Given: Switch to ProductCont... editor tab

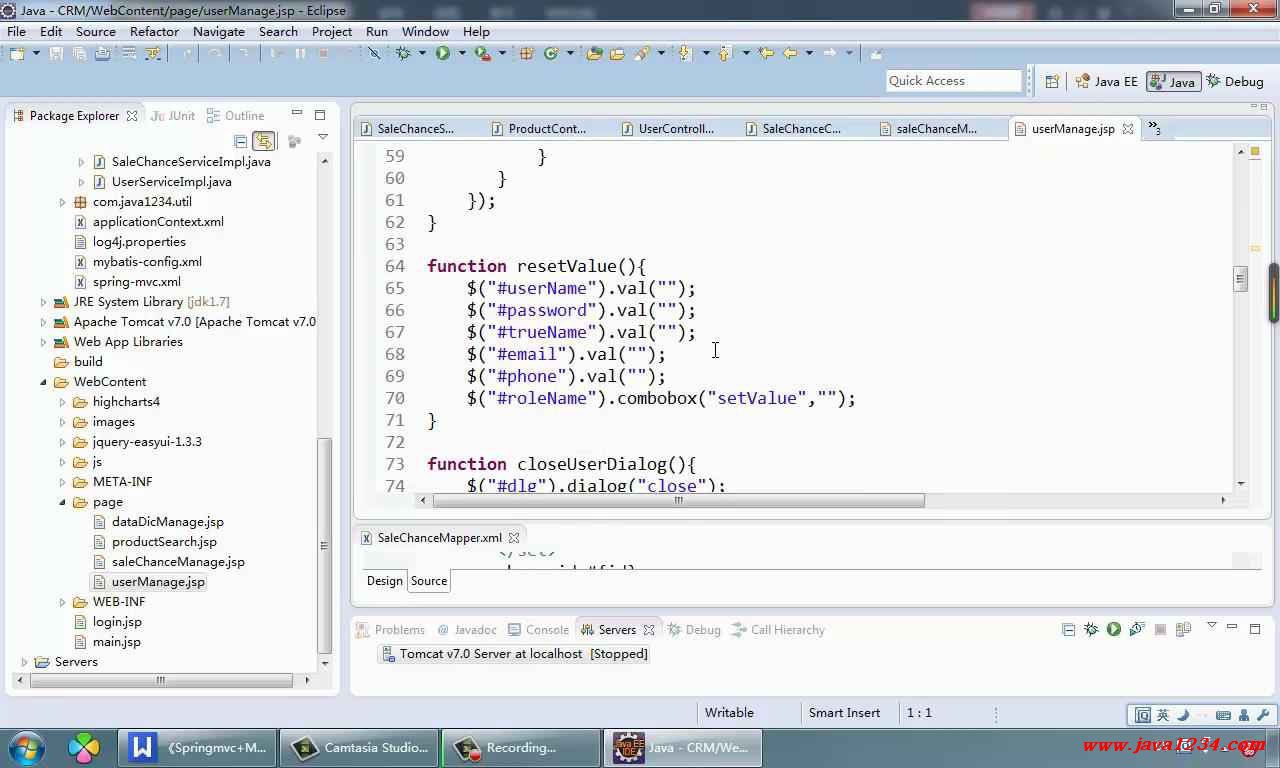Looking at the screenshot, I should click(538, 128).
